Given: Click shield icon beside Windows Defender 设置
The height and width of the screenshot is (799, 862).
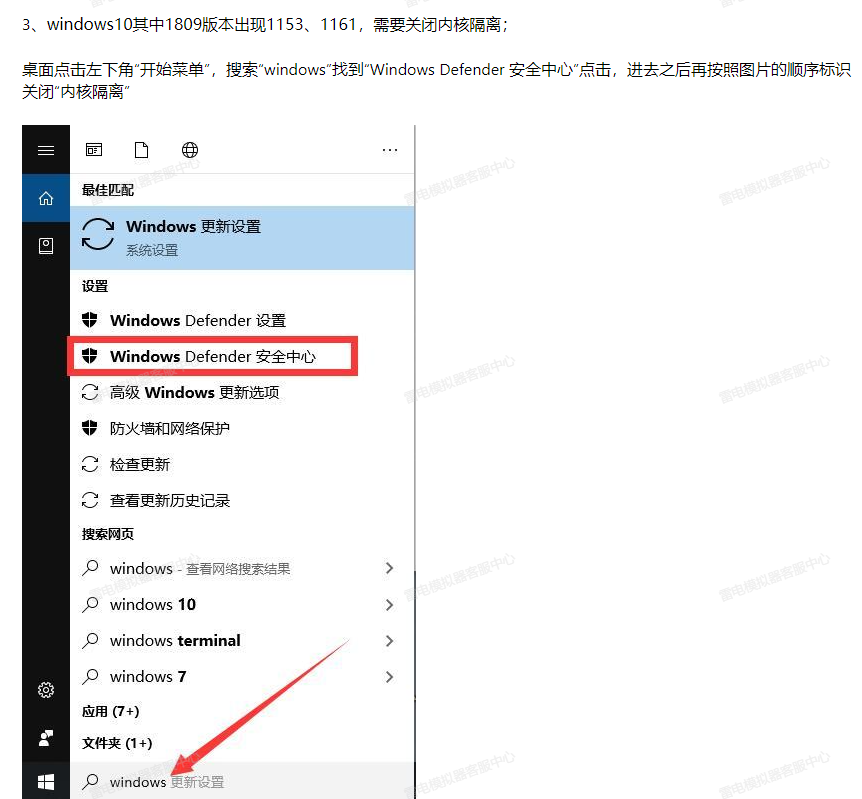Looking at the screenshot, I should (x=90, y=319).
